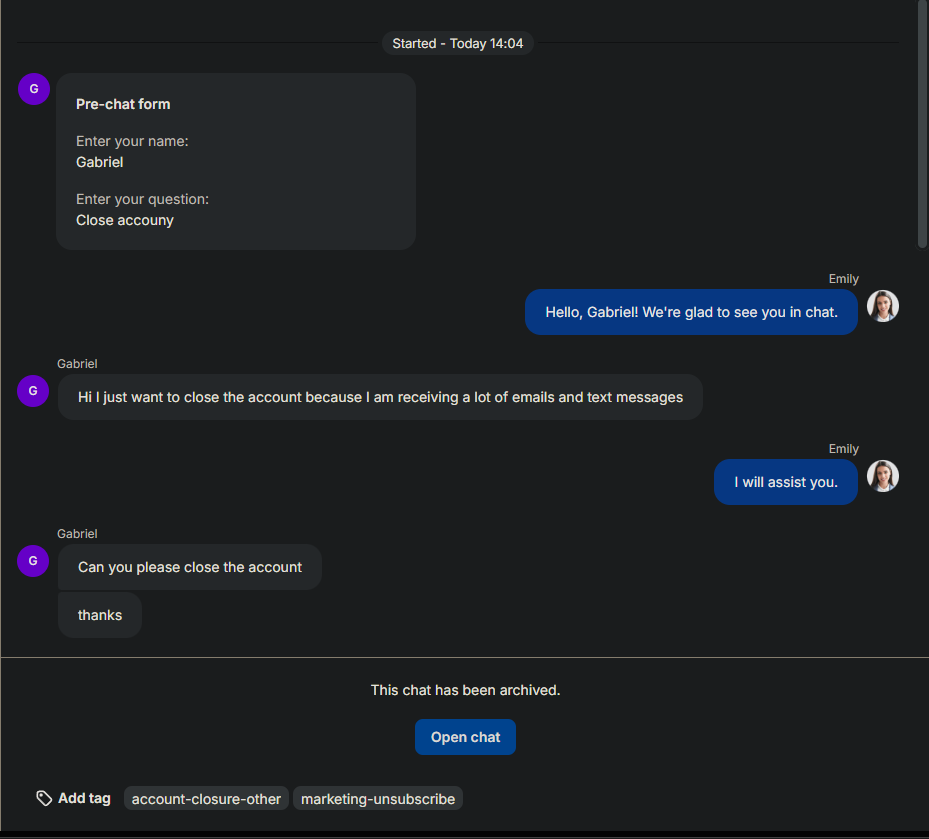Click the Add tag icon

coord(44,798)
